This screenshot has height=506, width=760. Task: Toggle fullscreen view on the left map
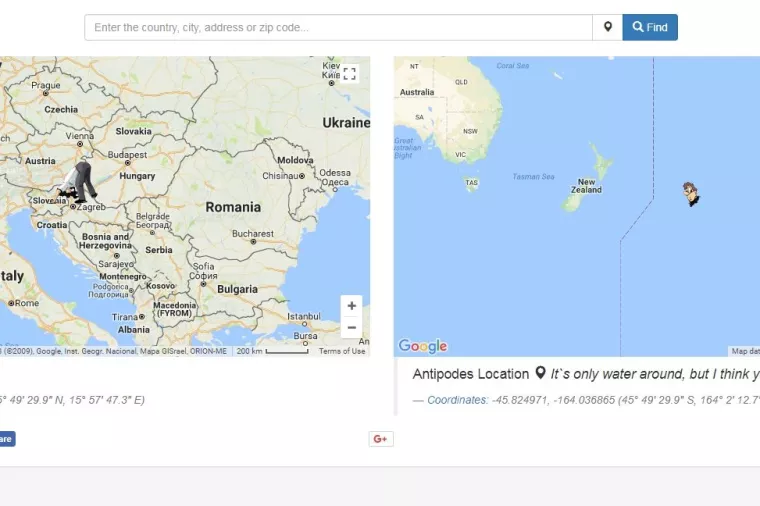[x=350, y=73]
